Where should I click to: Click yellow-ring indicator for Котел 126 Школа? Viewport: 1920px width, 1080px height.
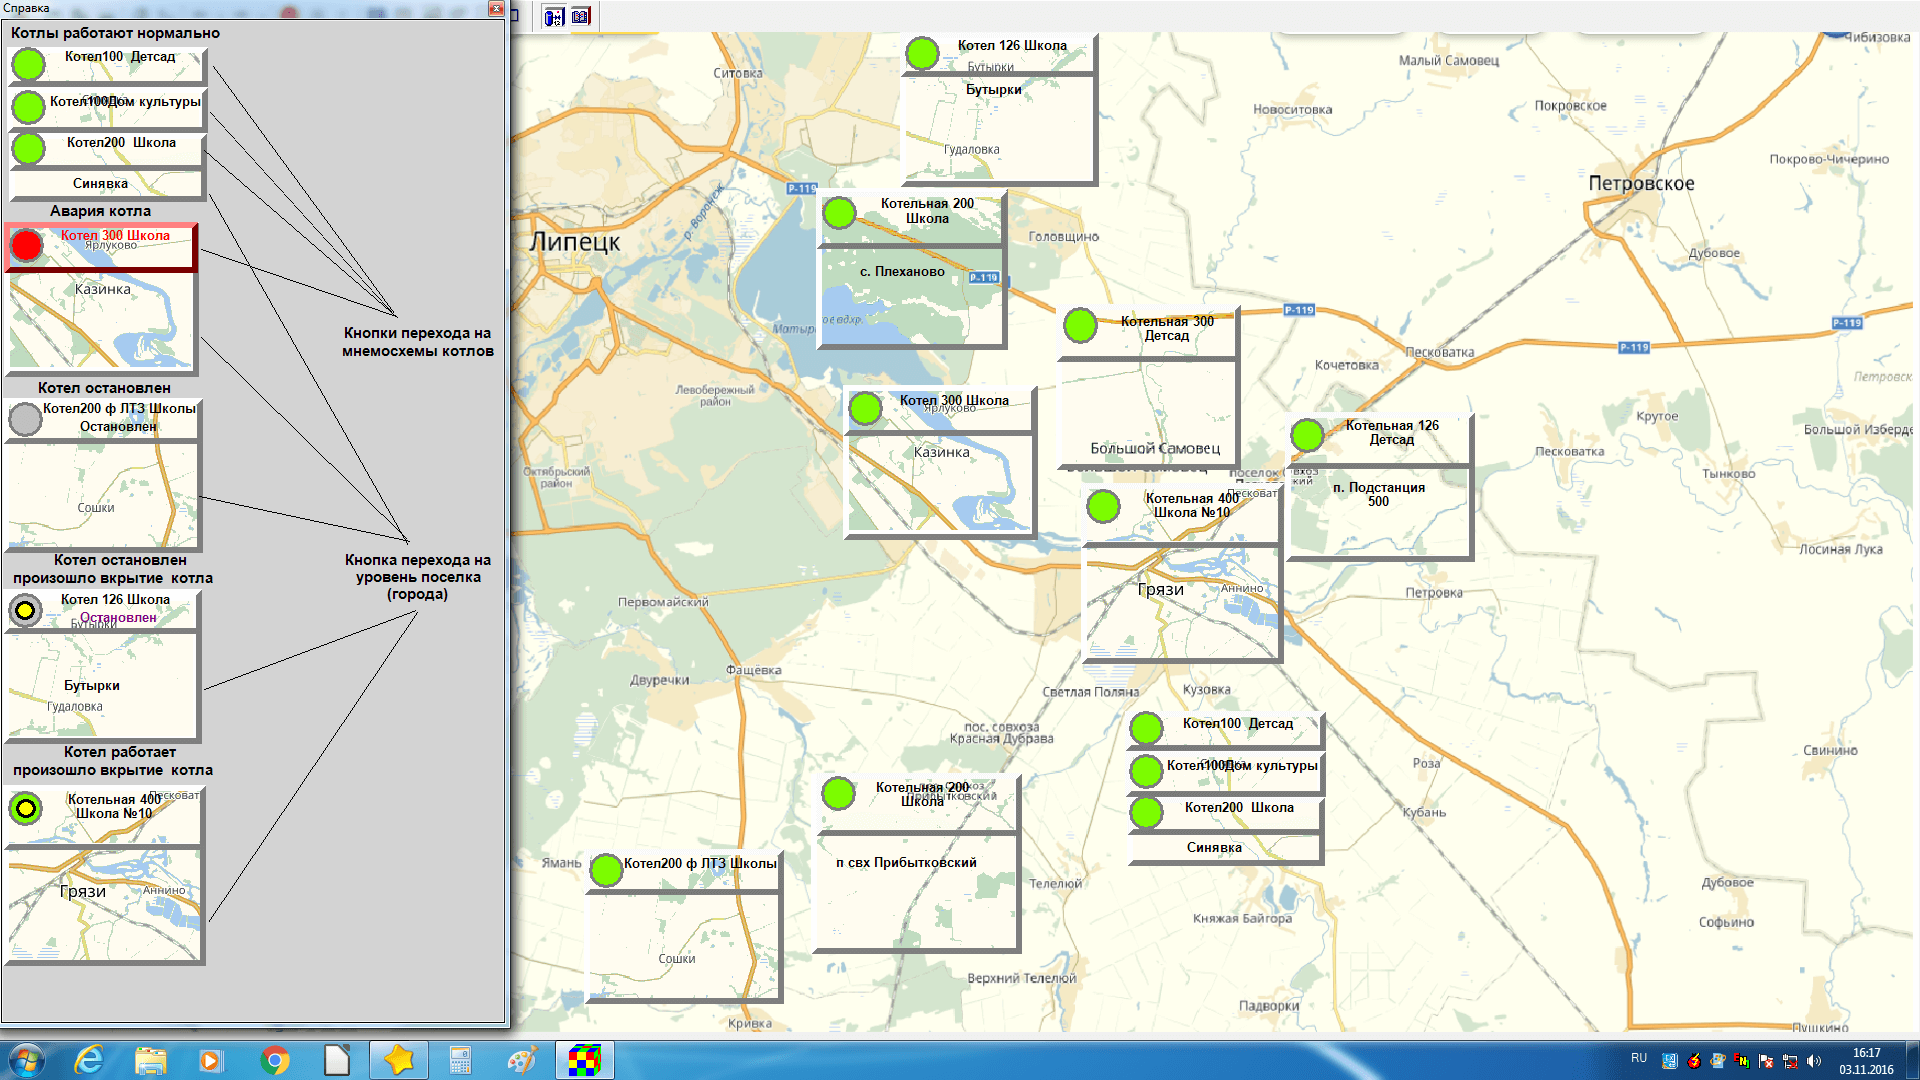tap(25, 609)
